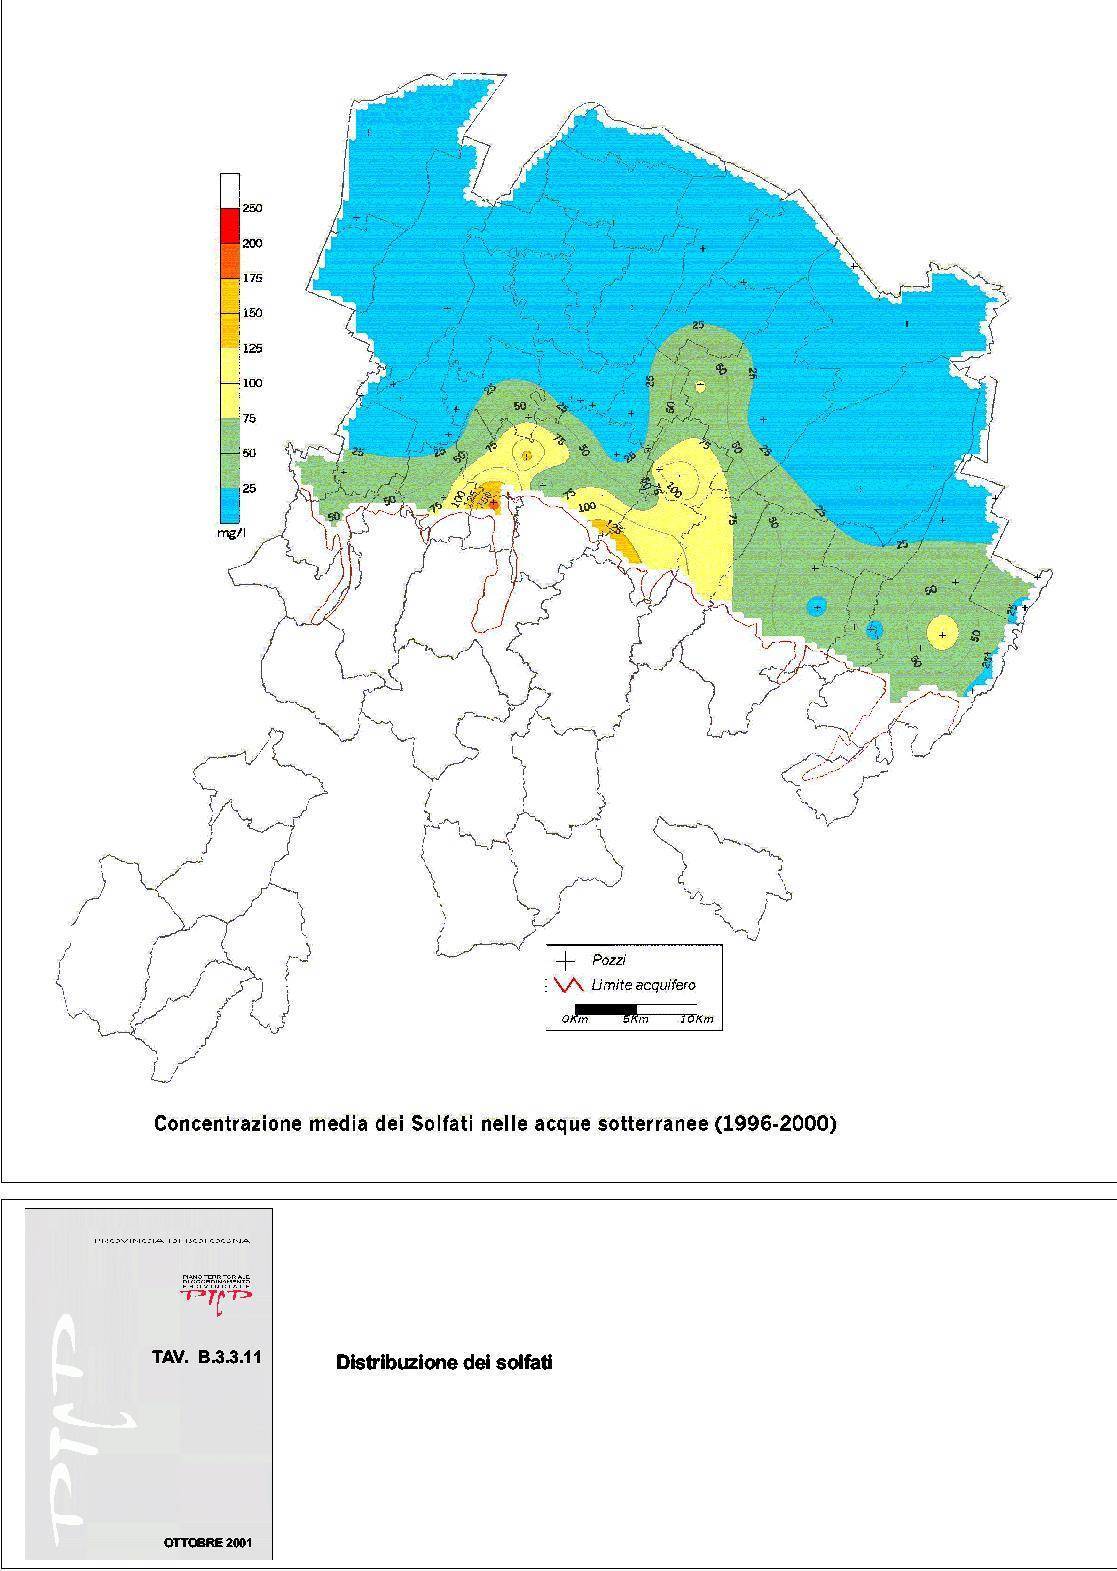Click the "10Km" scale bar label

(697, 1020)
